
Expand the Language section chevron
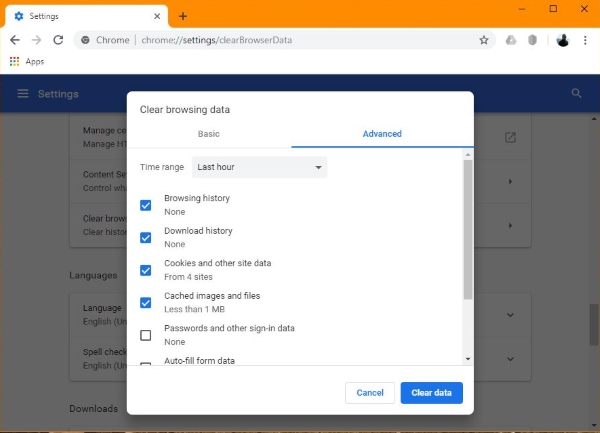(510, 315)
